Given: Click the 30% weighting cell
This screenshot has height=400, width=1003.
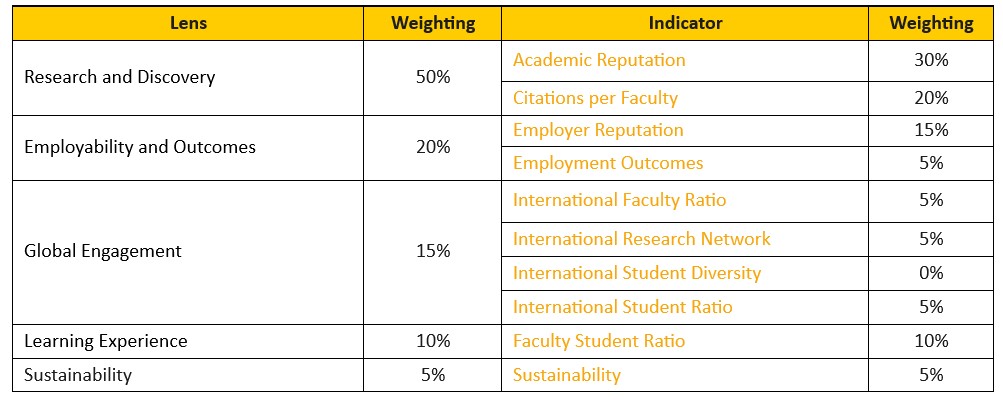Looking at the screenshot, I should point(931,60).
